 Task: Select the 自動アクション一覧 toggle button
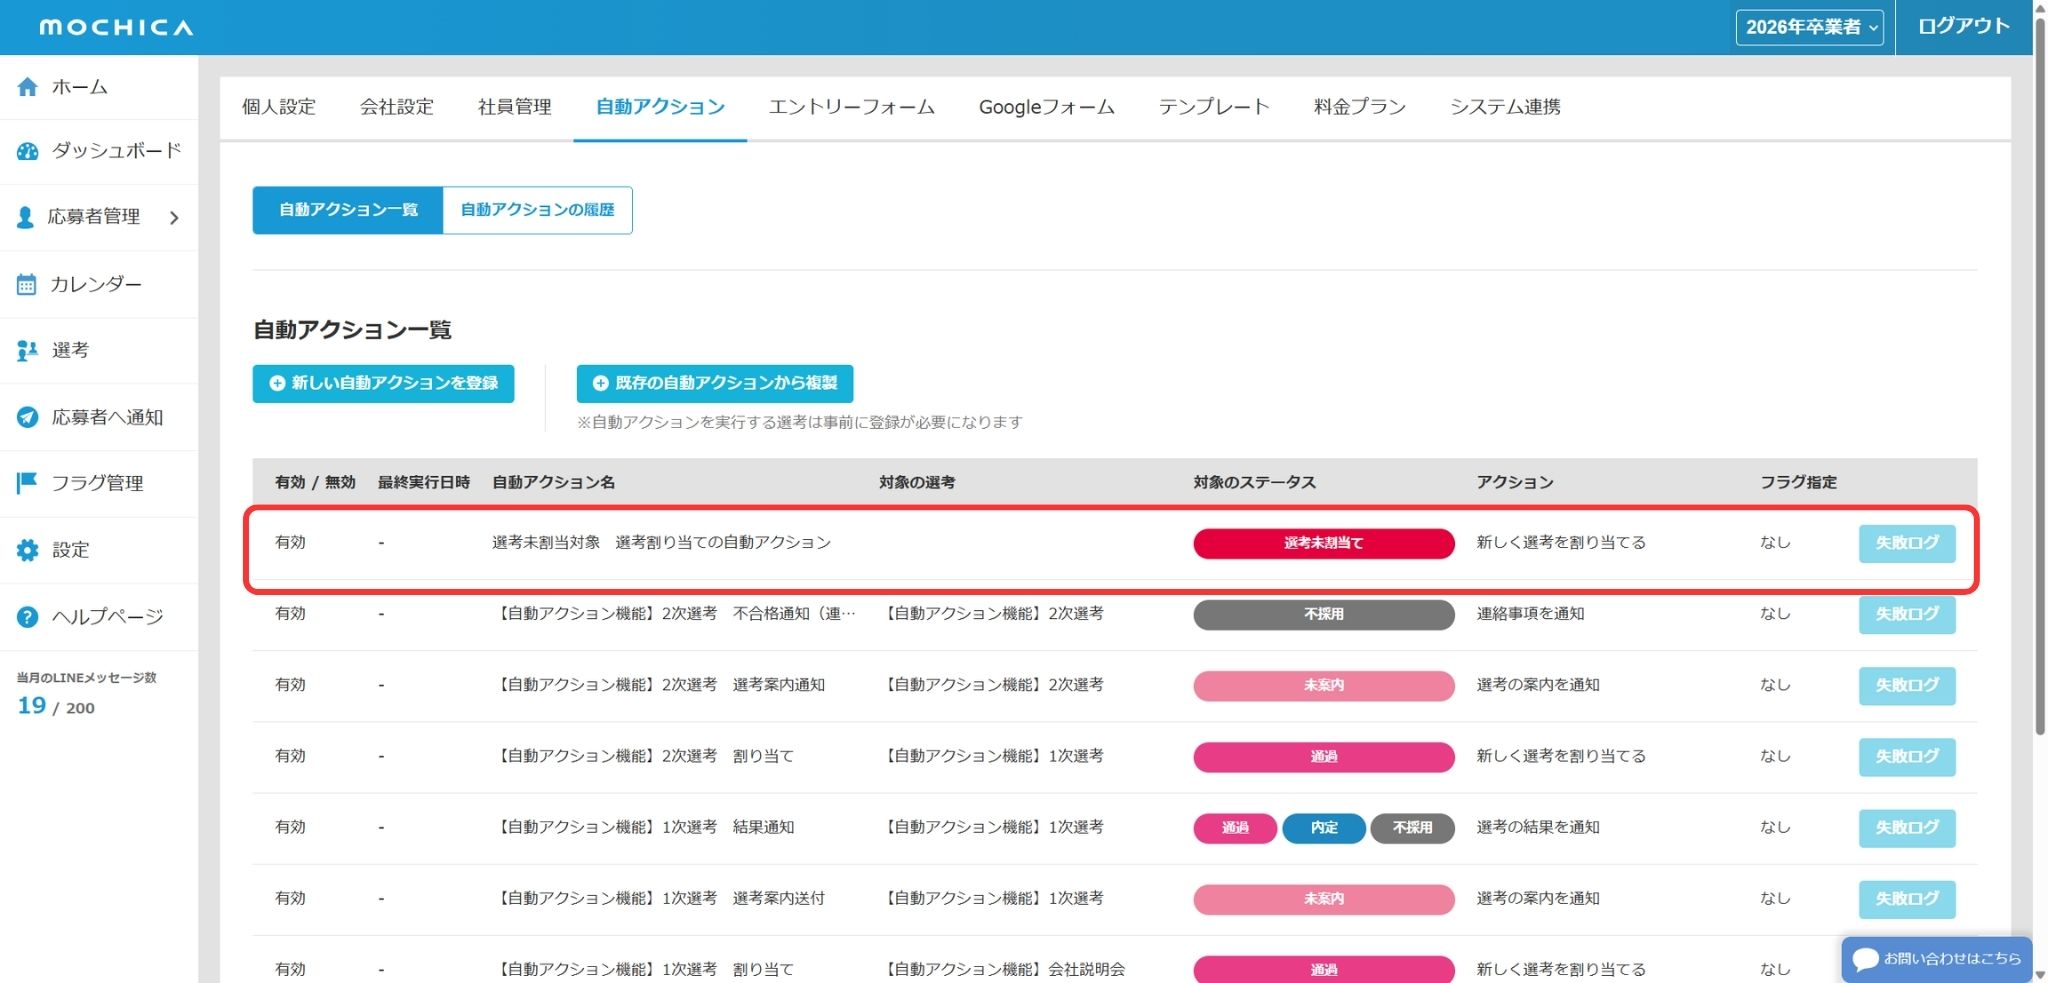[x=348, y=210]
